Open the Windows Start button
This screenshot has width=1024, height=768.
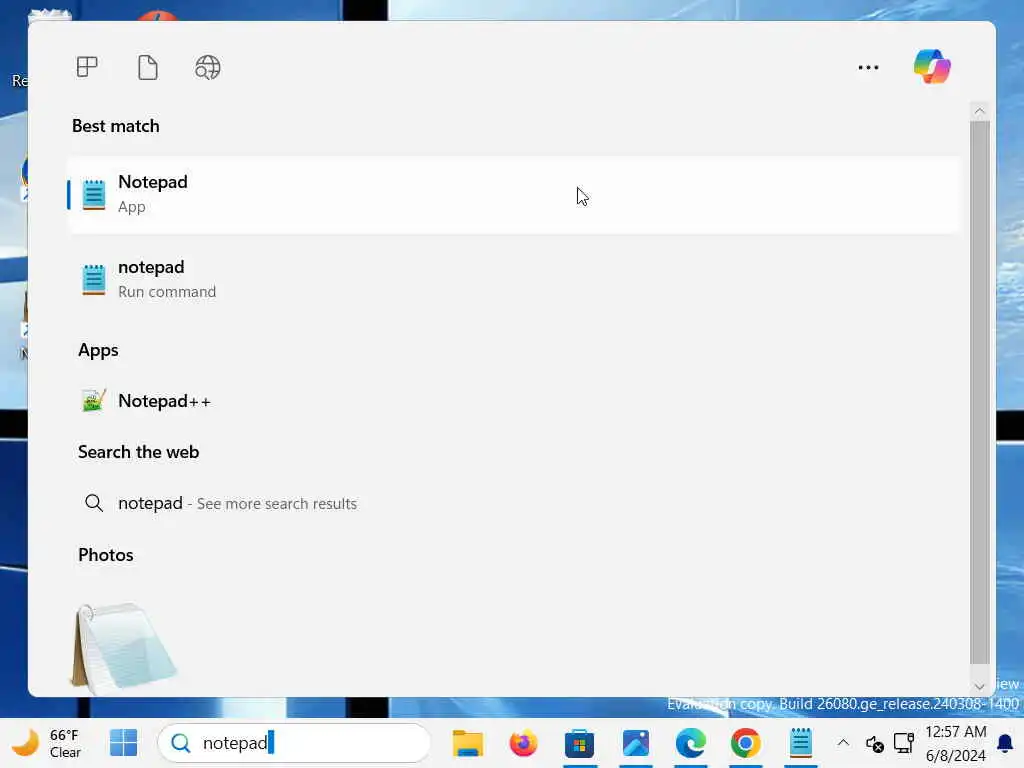pos(123,743)
